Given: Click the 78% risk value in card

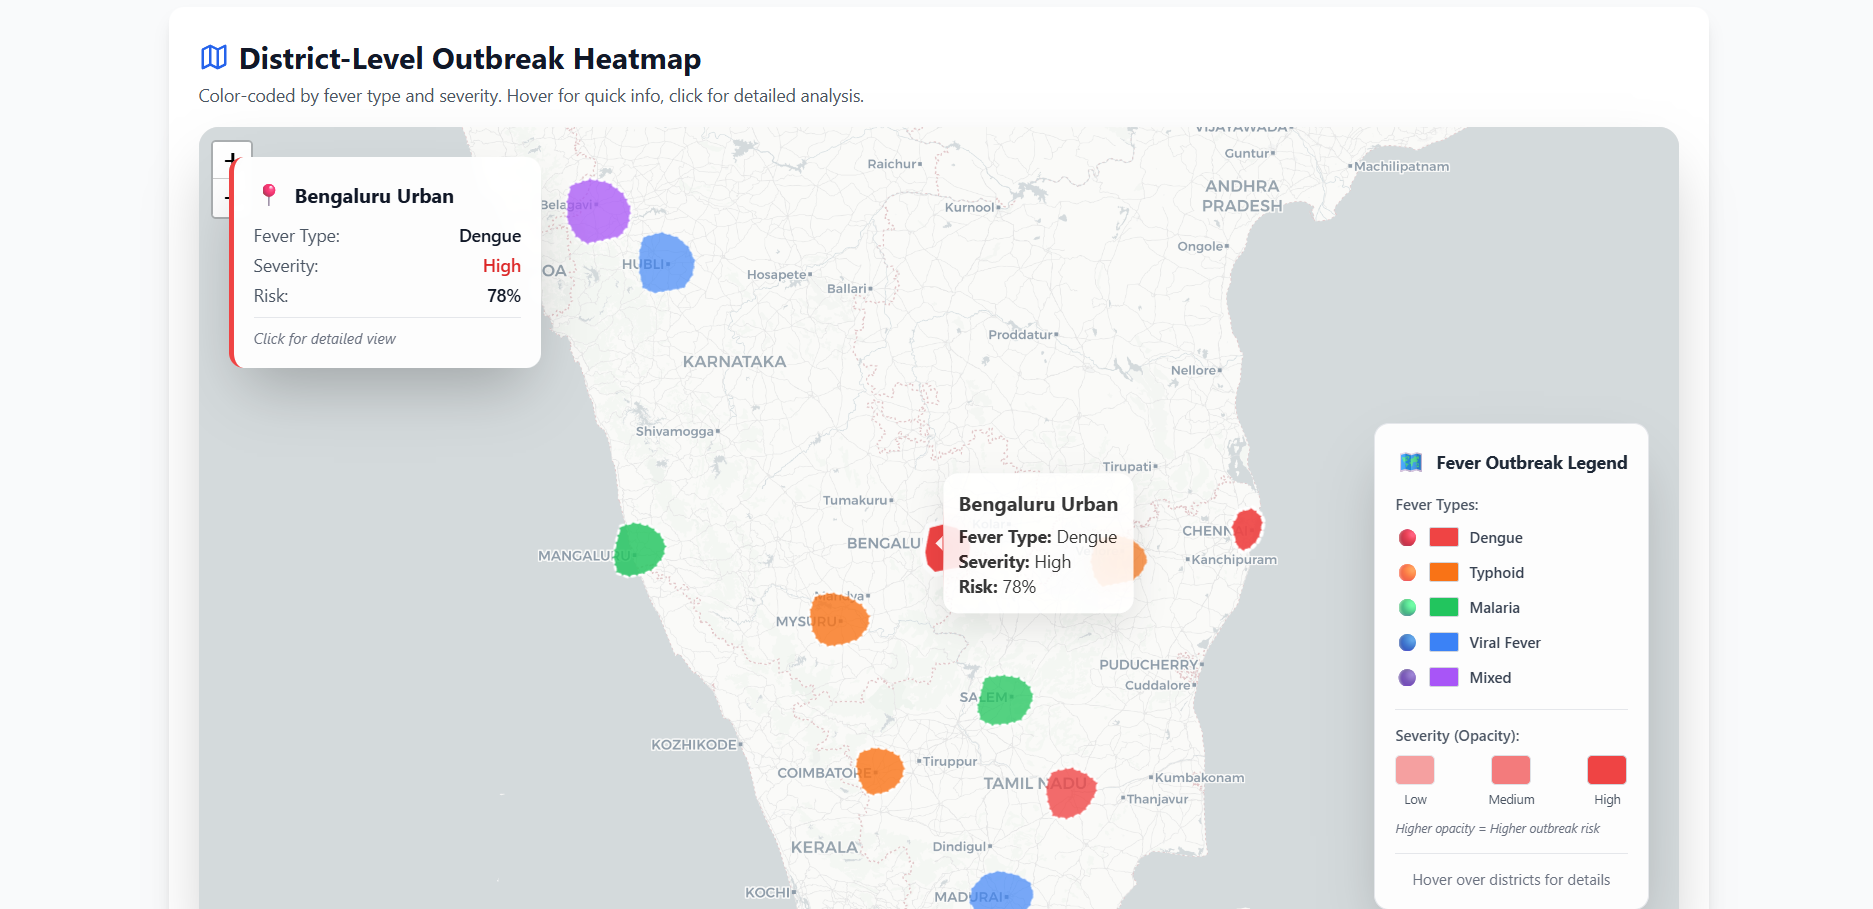Looking at the screenshot, I should [x=504, y=296].
